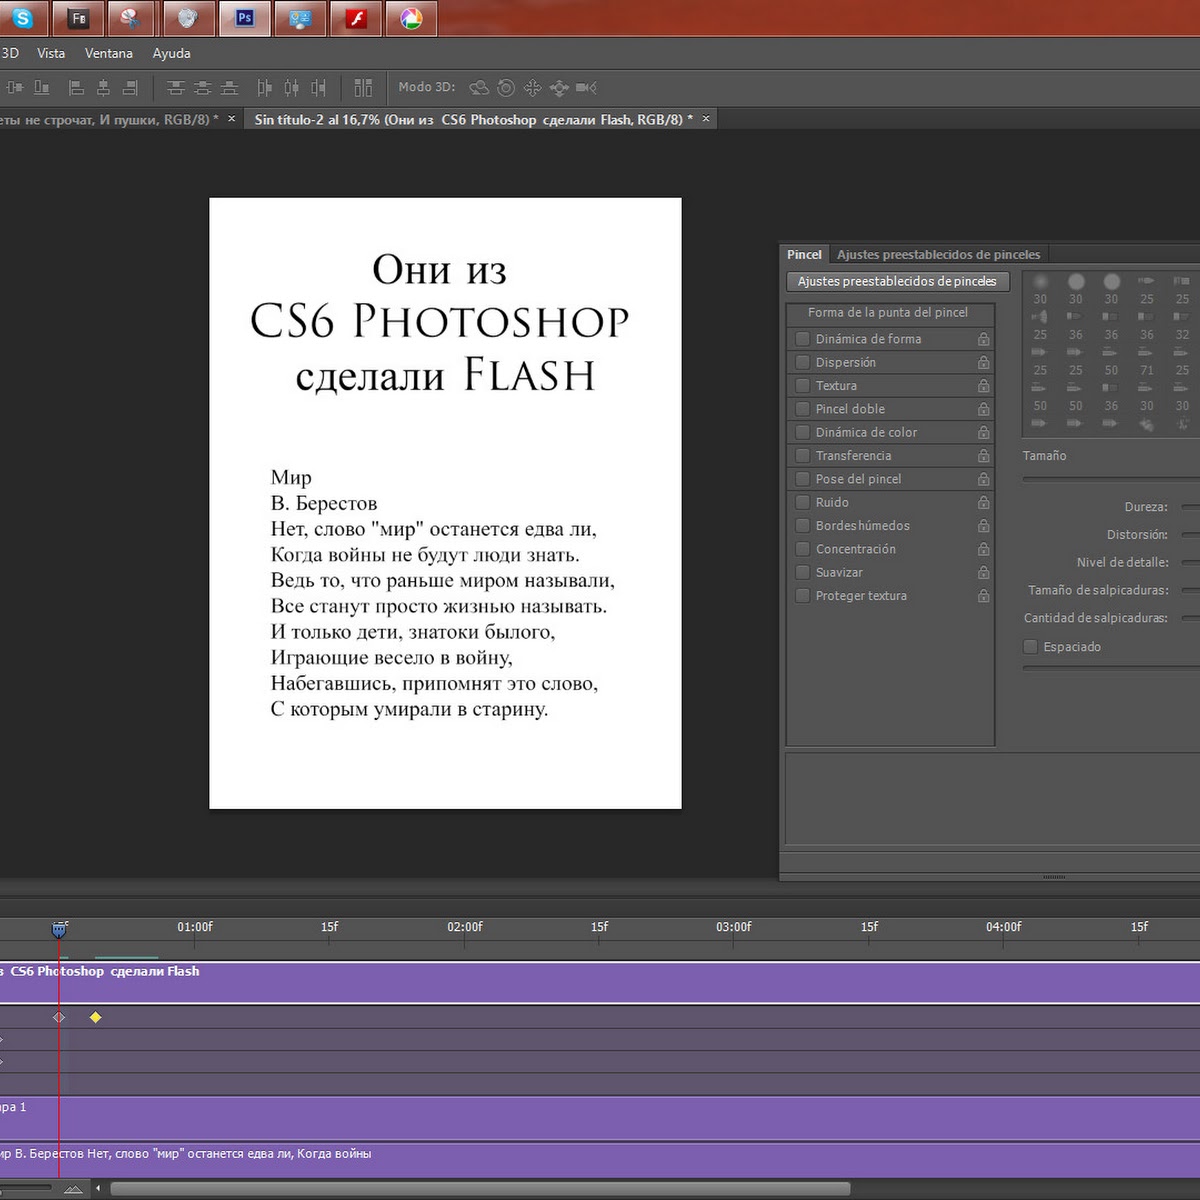Check the Espaciado checkbox
This screenshot has width=1200, height=1200.
pyautogui.click(x=1030, y=647)
